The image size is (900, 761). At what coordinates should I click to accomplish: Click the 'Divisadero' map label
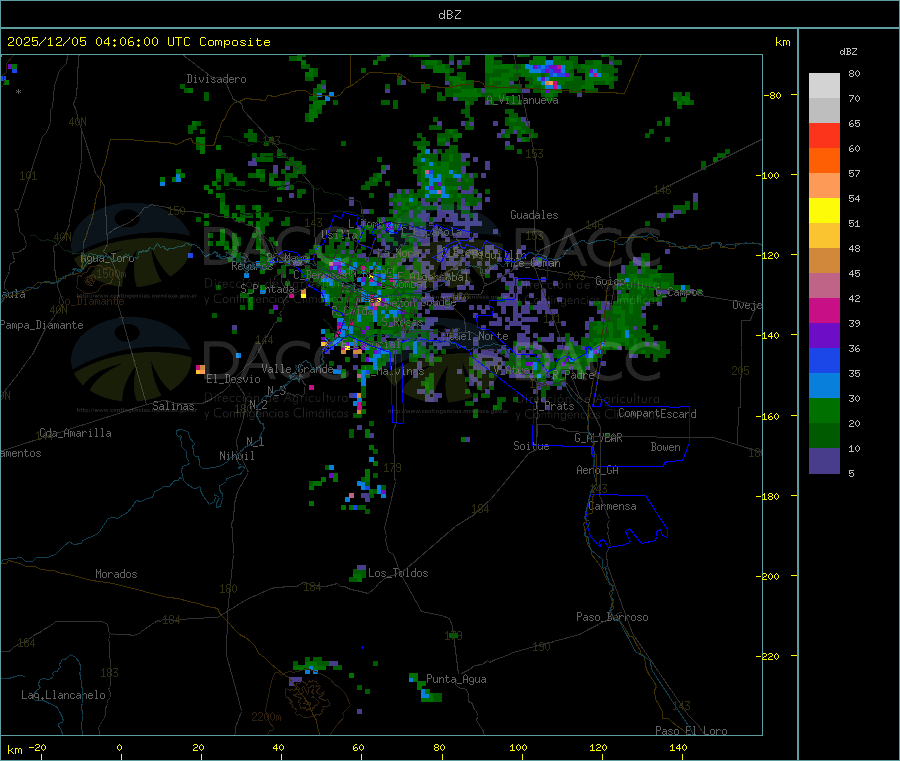(216, 79)
